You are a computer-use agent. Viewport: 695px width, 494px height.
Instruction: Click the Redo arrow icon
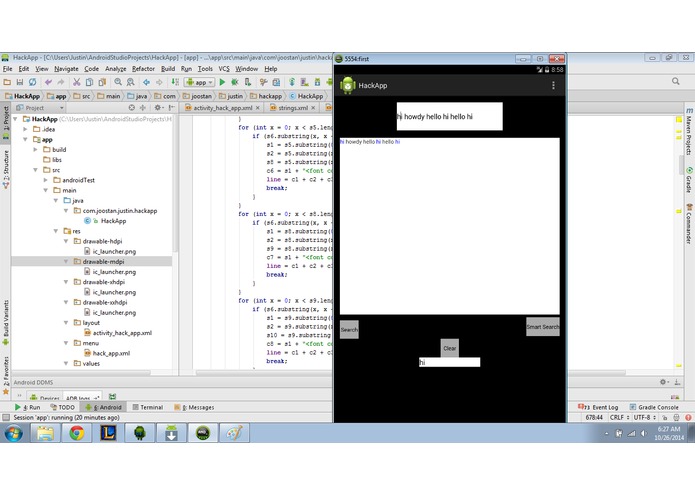(61, 82)
